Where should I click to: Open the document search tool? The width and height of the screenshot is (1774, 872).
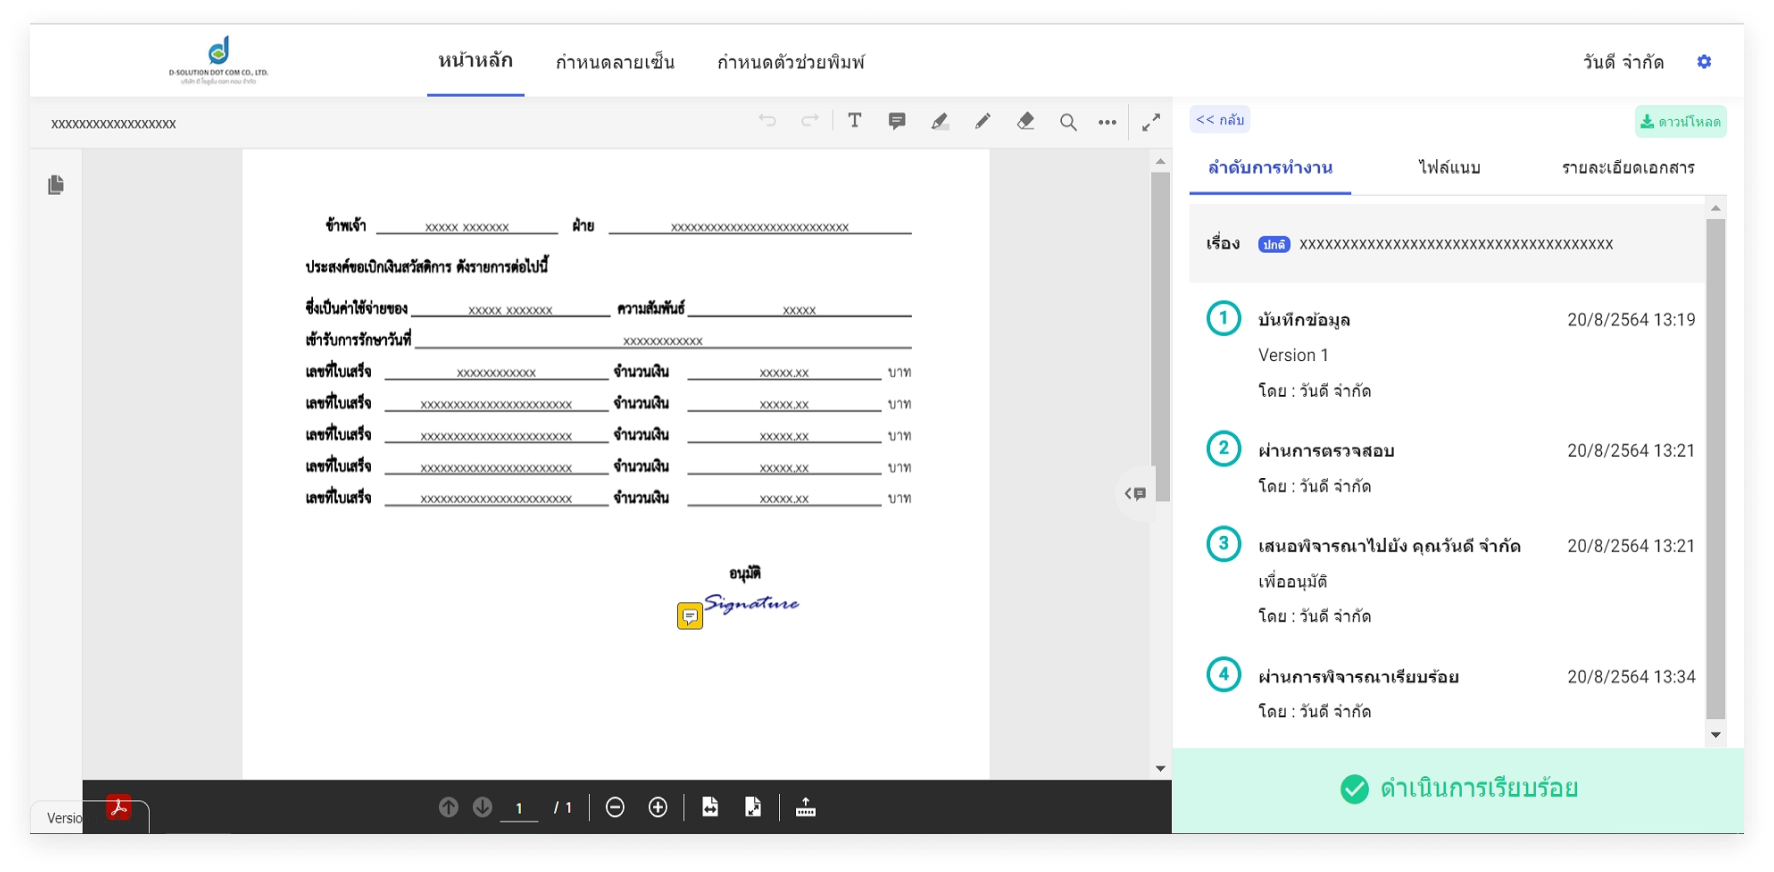pyautogui.click(x=1068, y=122)
